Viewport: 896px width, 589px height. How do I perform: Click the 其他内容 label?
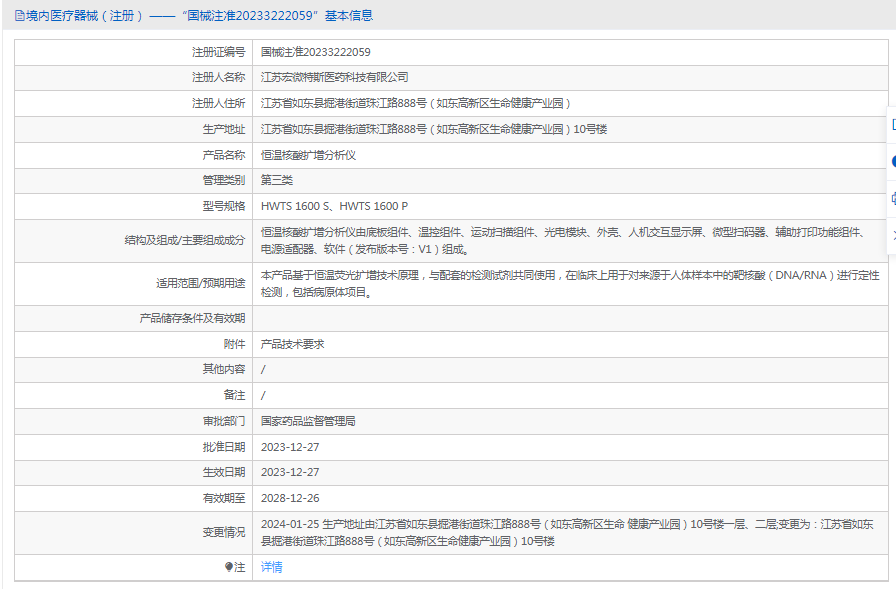223,370
